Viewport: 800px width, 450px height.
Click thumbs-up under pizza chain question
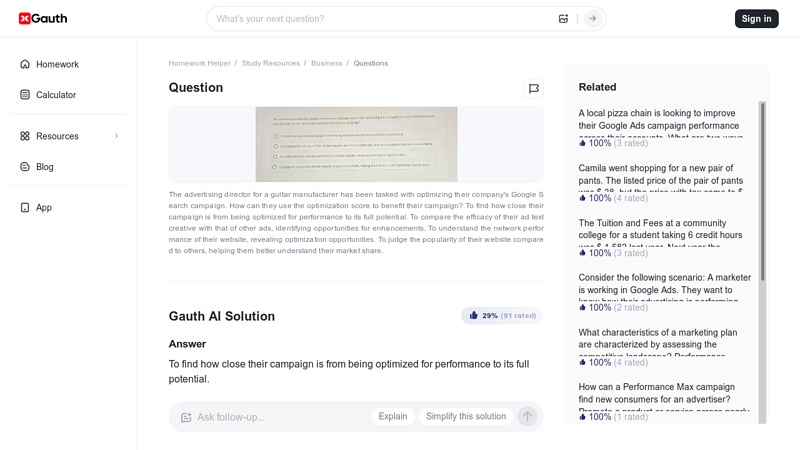tap(582, 143)
